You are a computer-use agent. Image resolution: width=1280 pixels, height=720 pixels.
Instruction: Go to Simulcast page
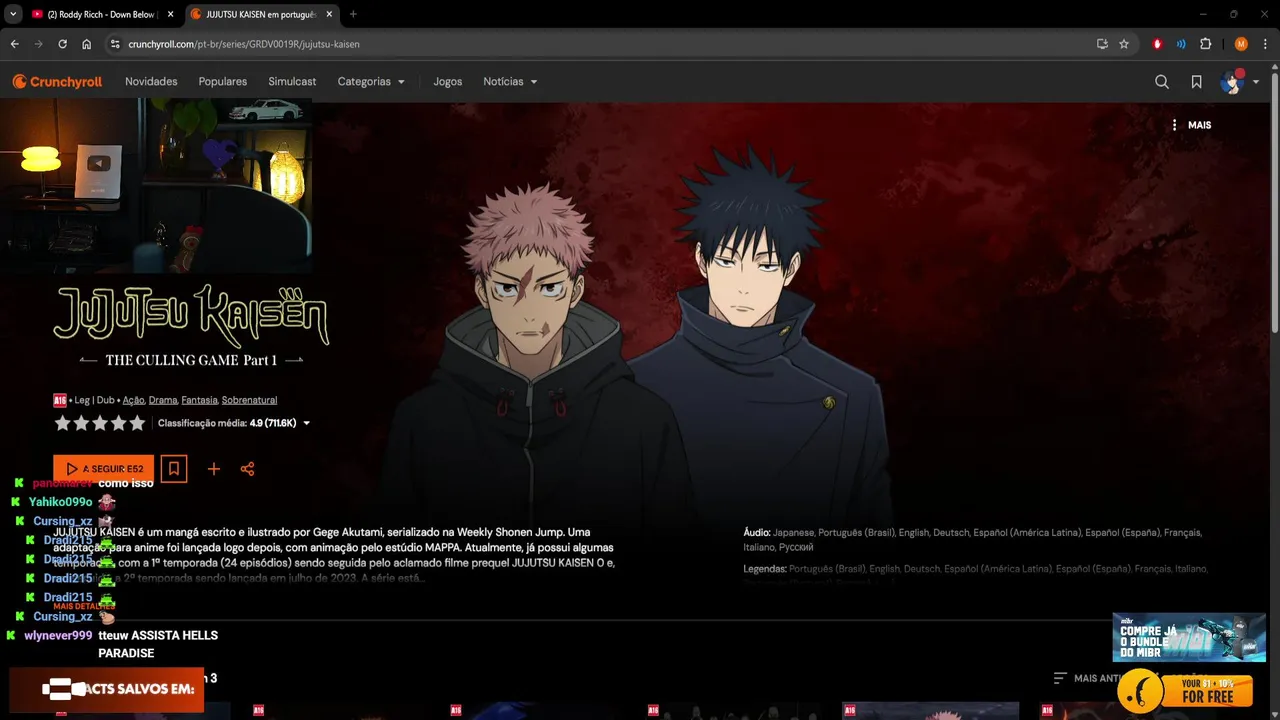(292, 82)
